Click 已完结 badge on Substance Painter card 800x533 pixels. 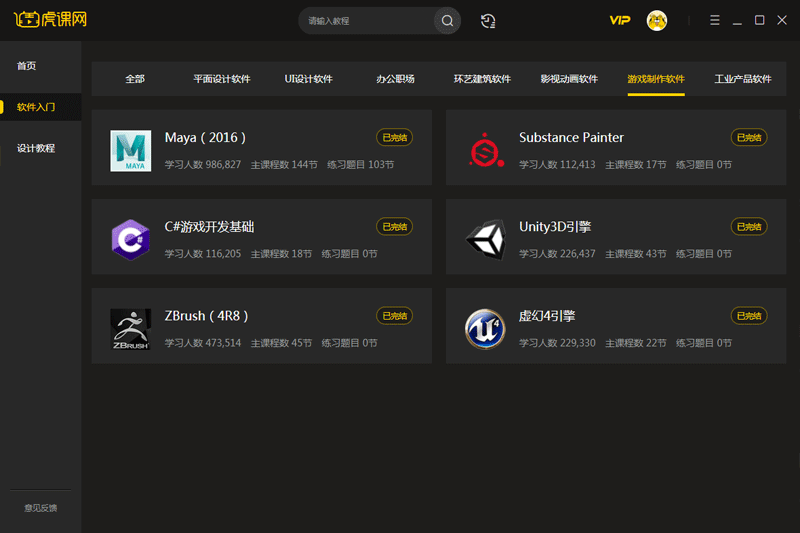coord(749,138)
